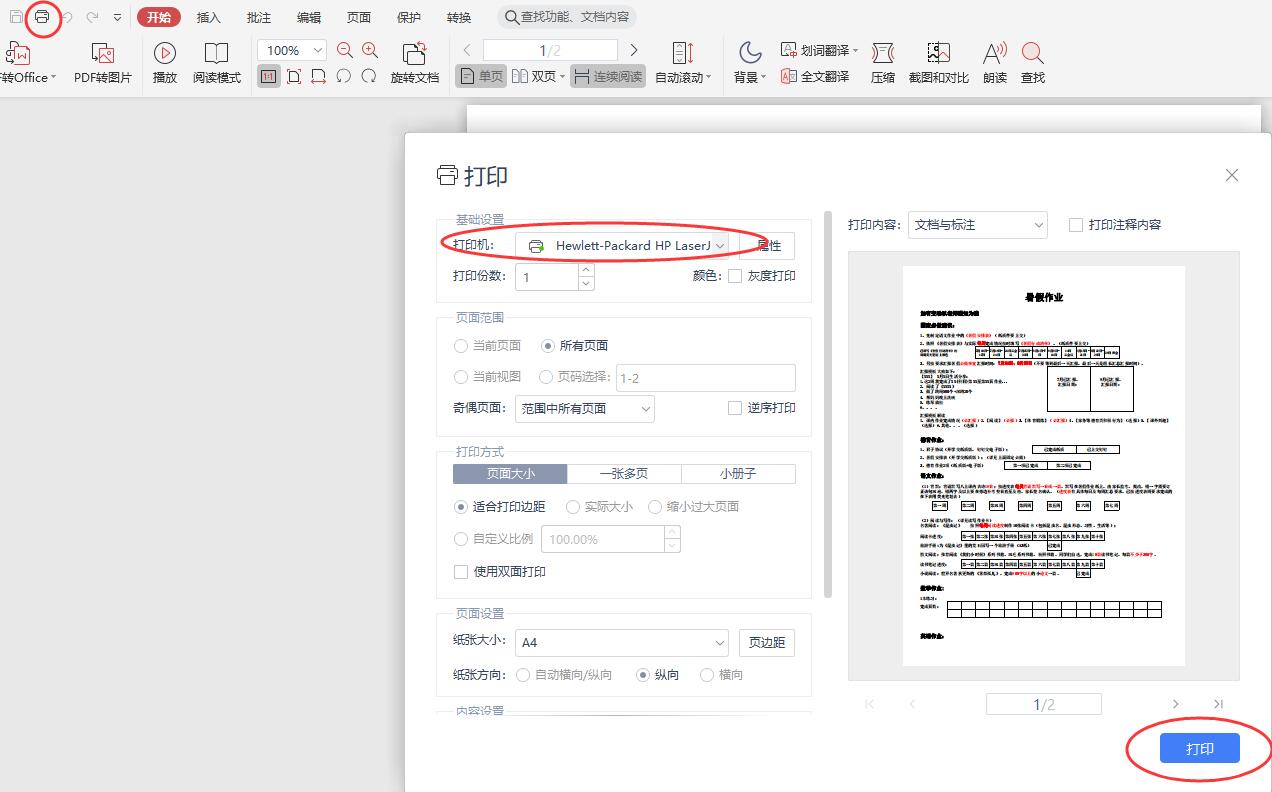Open the 插入 ribbon tab

point(209,18)
